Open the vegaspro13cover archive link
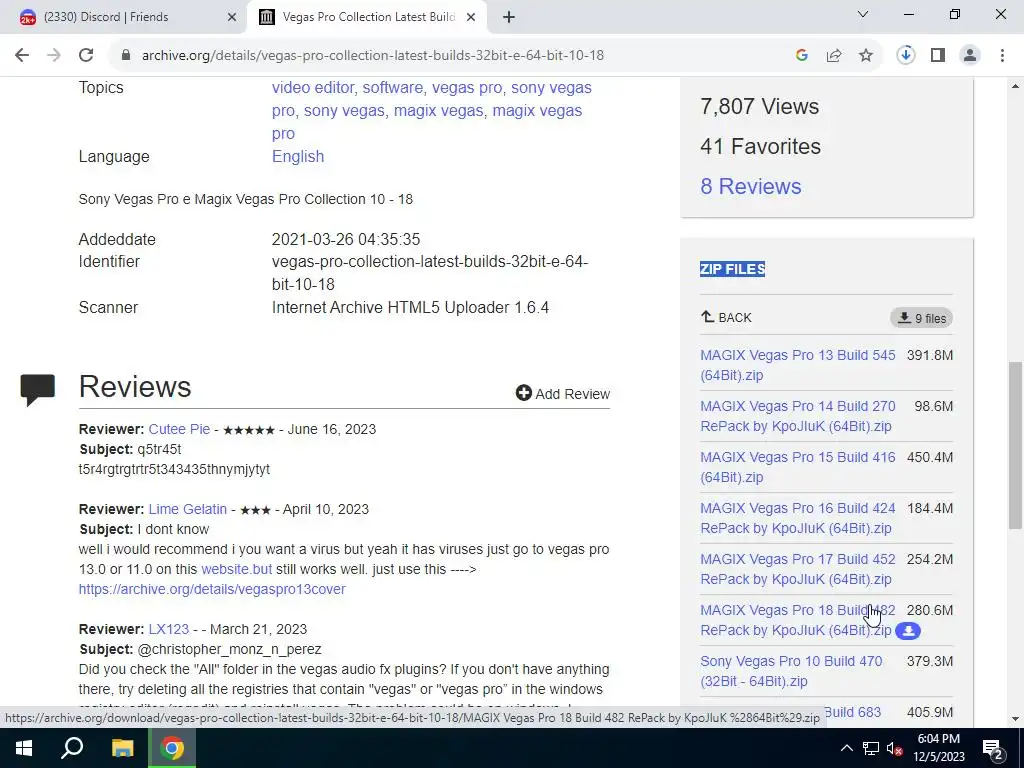 [212, 589]
